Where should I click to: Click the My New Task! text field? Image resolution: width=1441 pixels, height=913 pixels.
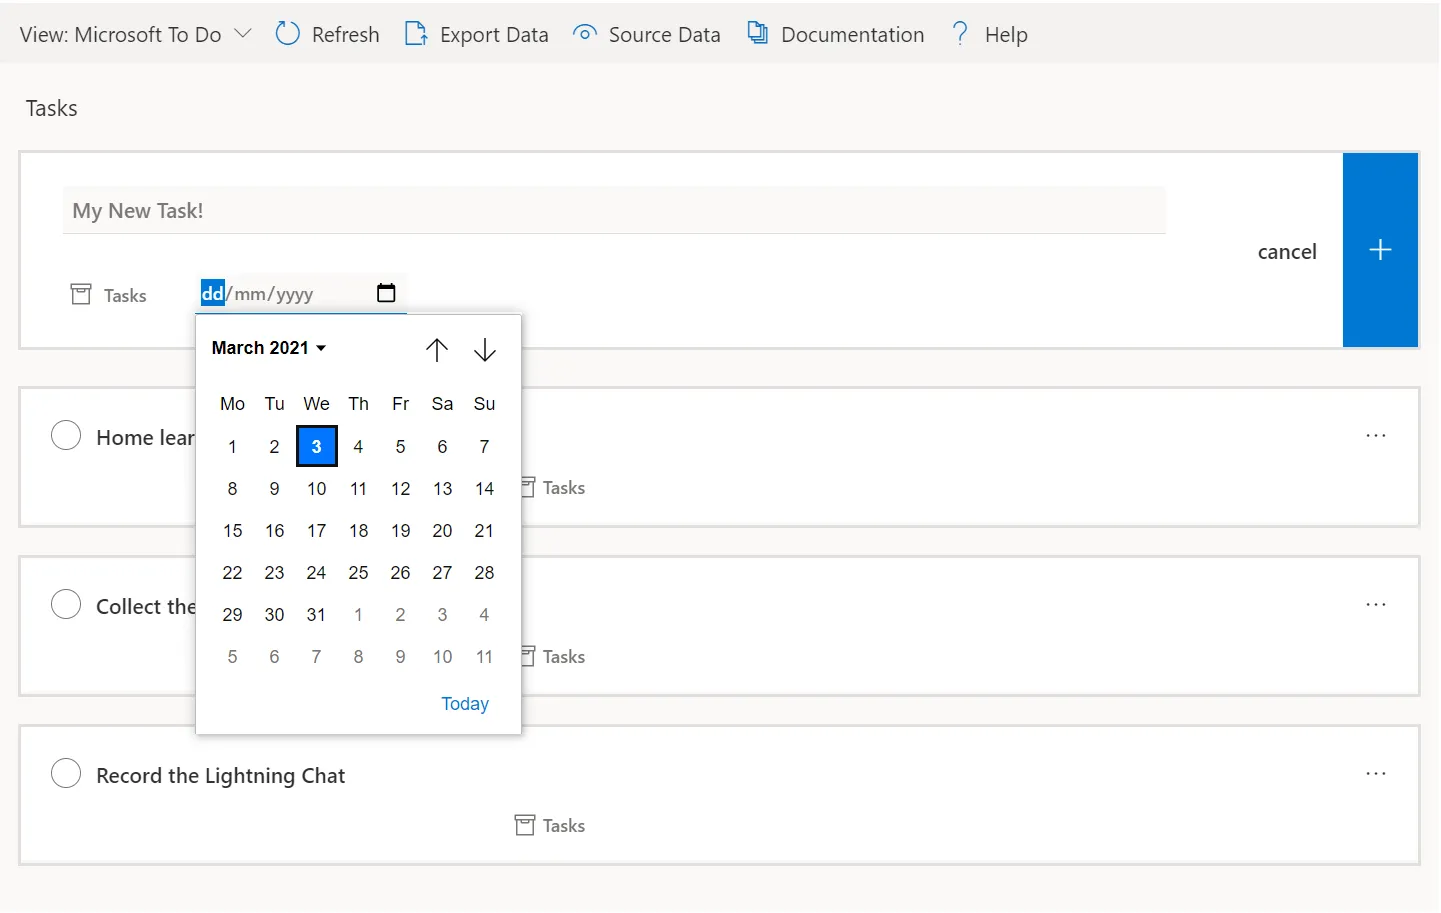pyautogui.click(x=614, y=210)
